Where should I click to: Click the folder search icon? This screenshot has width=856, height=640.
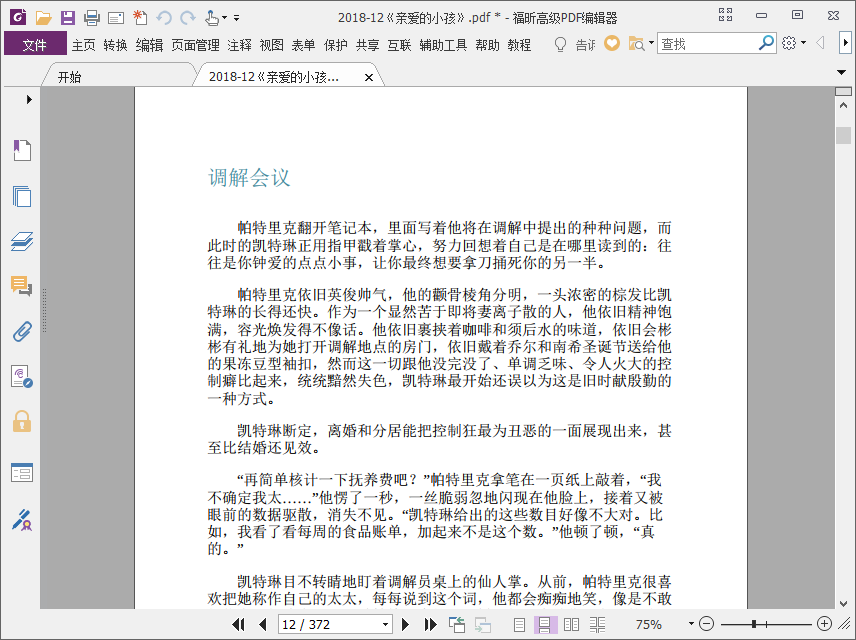636,43
